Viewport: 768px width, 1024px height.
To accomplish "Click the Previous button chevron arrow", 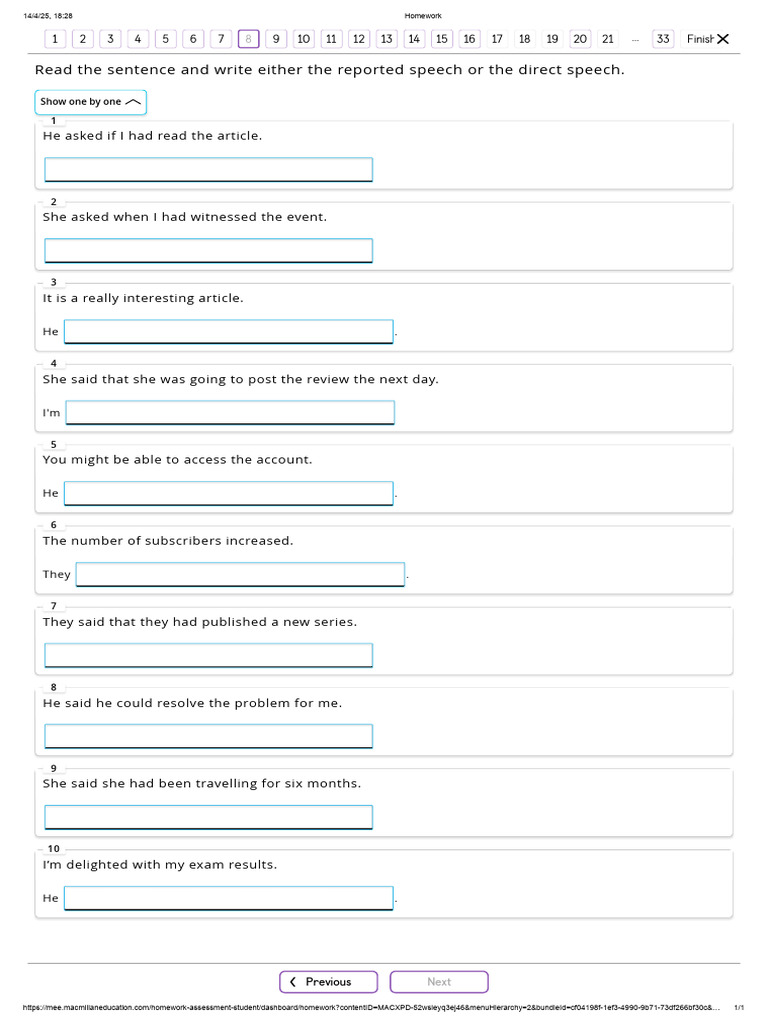I will (293, 982).
